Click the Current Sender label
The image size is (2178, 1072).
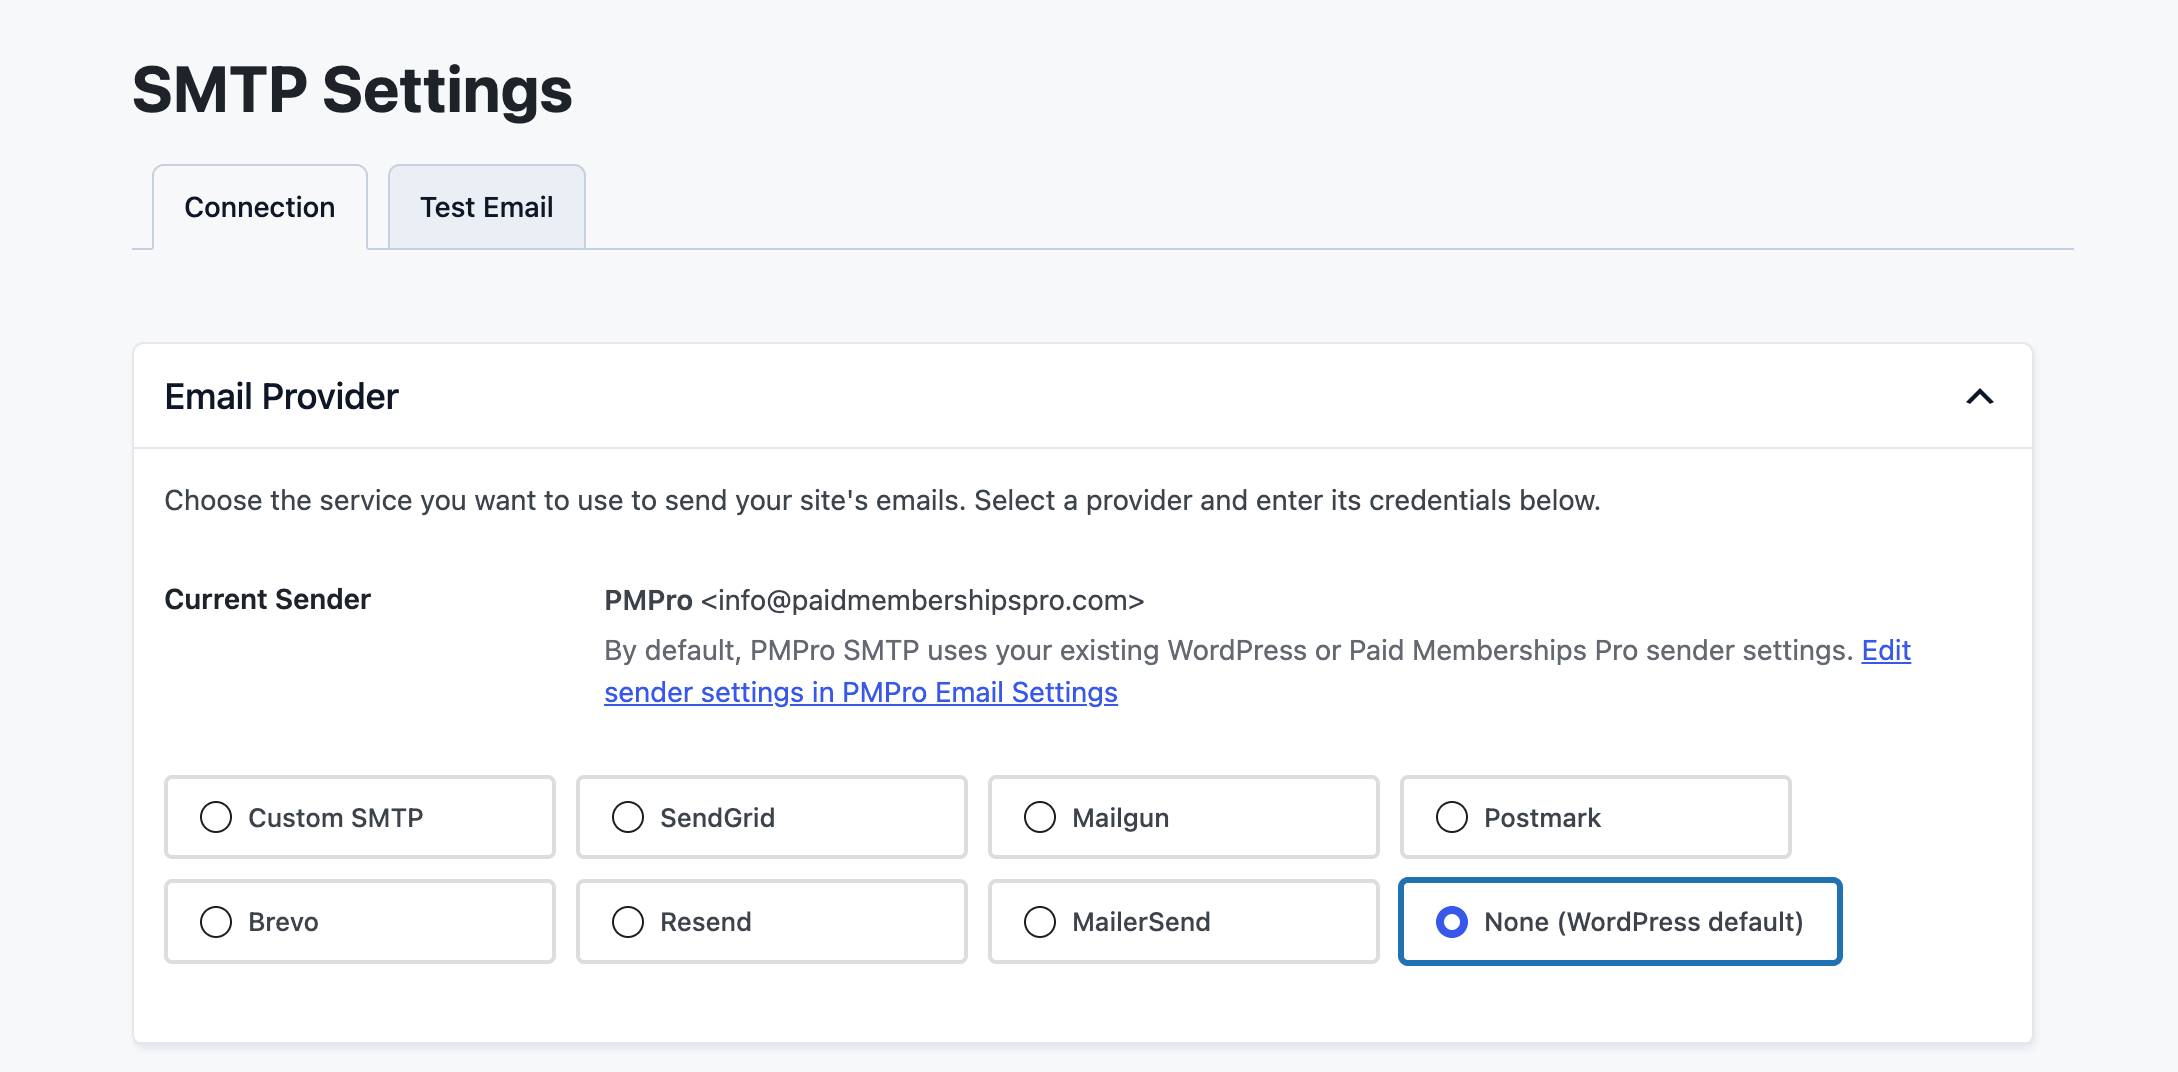click(x=267, y=599)
